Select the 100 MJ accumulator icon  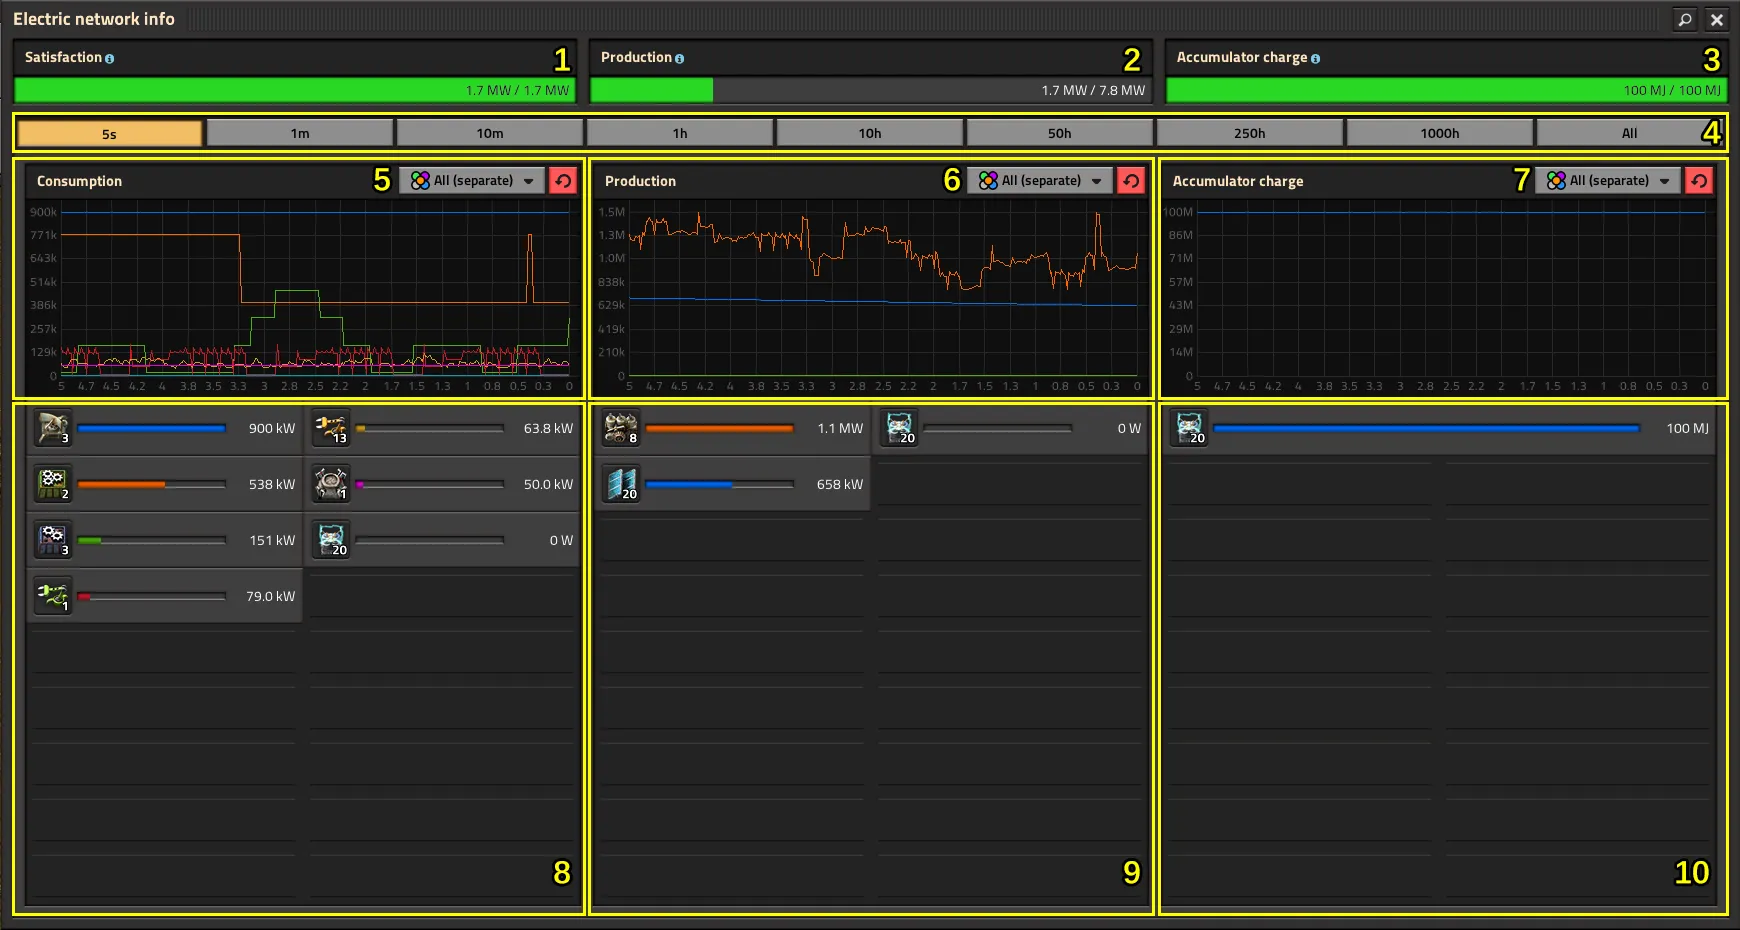(x=1188, y=428)
